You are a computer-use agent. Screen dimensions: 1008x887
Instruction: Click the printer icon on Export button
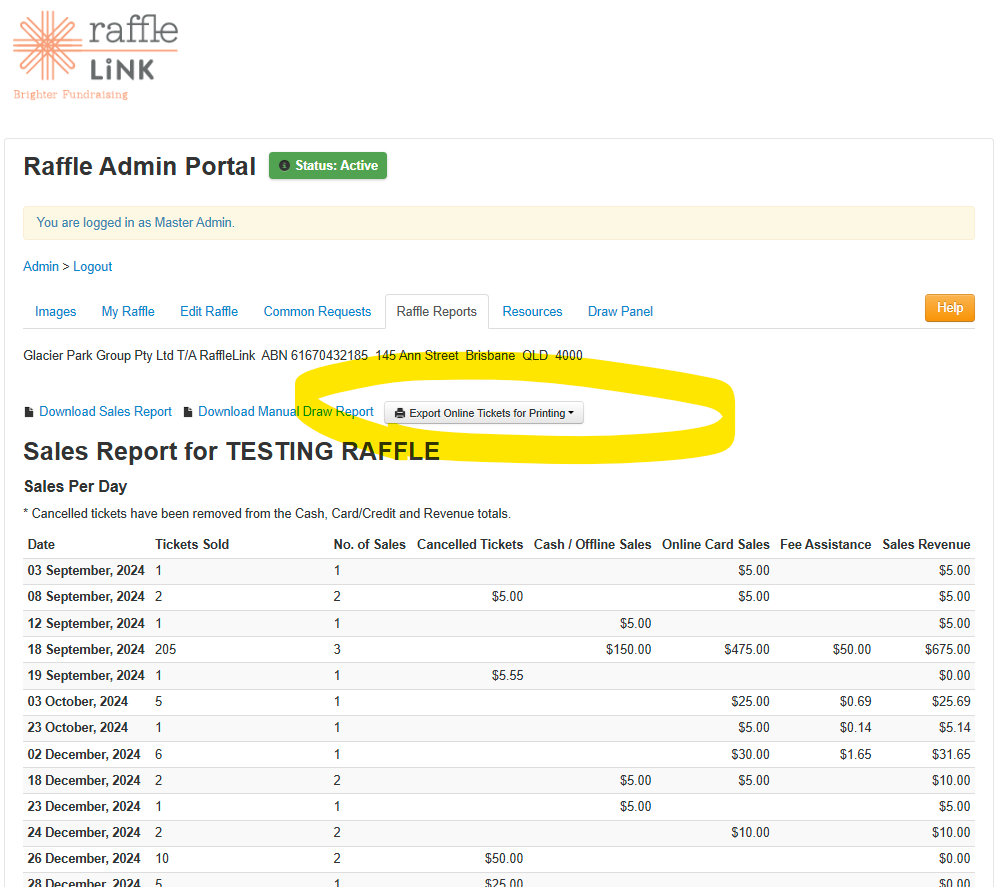tap(400, 413)
